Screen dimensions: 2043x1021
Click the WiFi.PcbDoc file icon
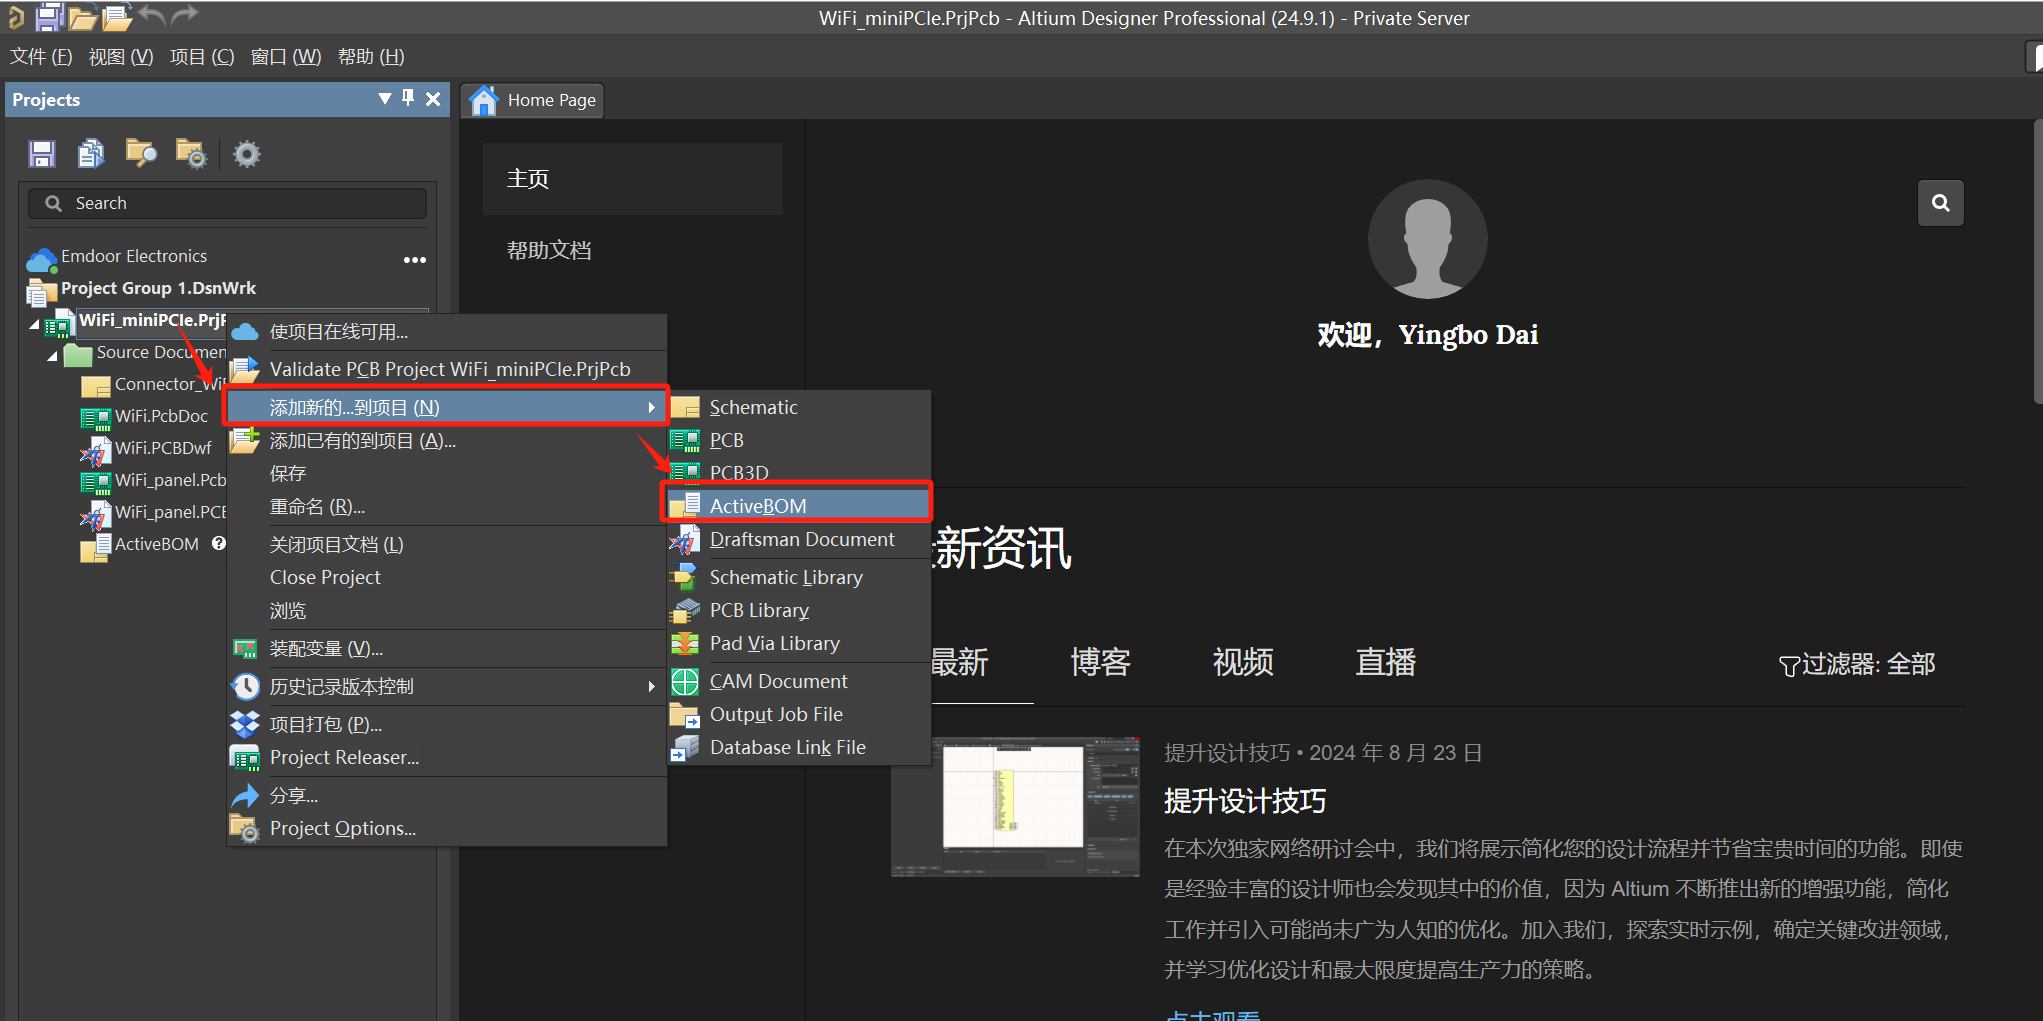[95, 417]
